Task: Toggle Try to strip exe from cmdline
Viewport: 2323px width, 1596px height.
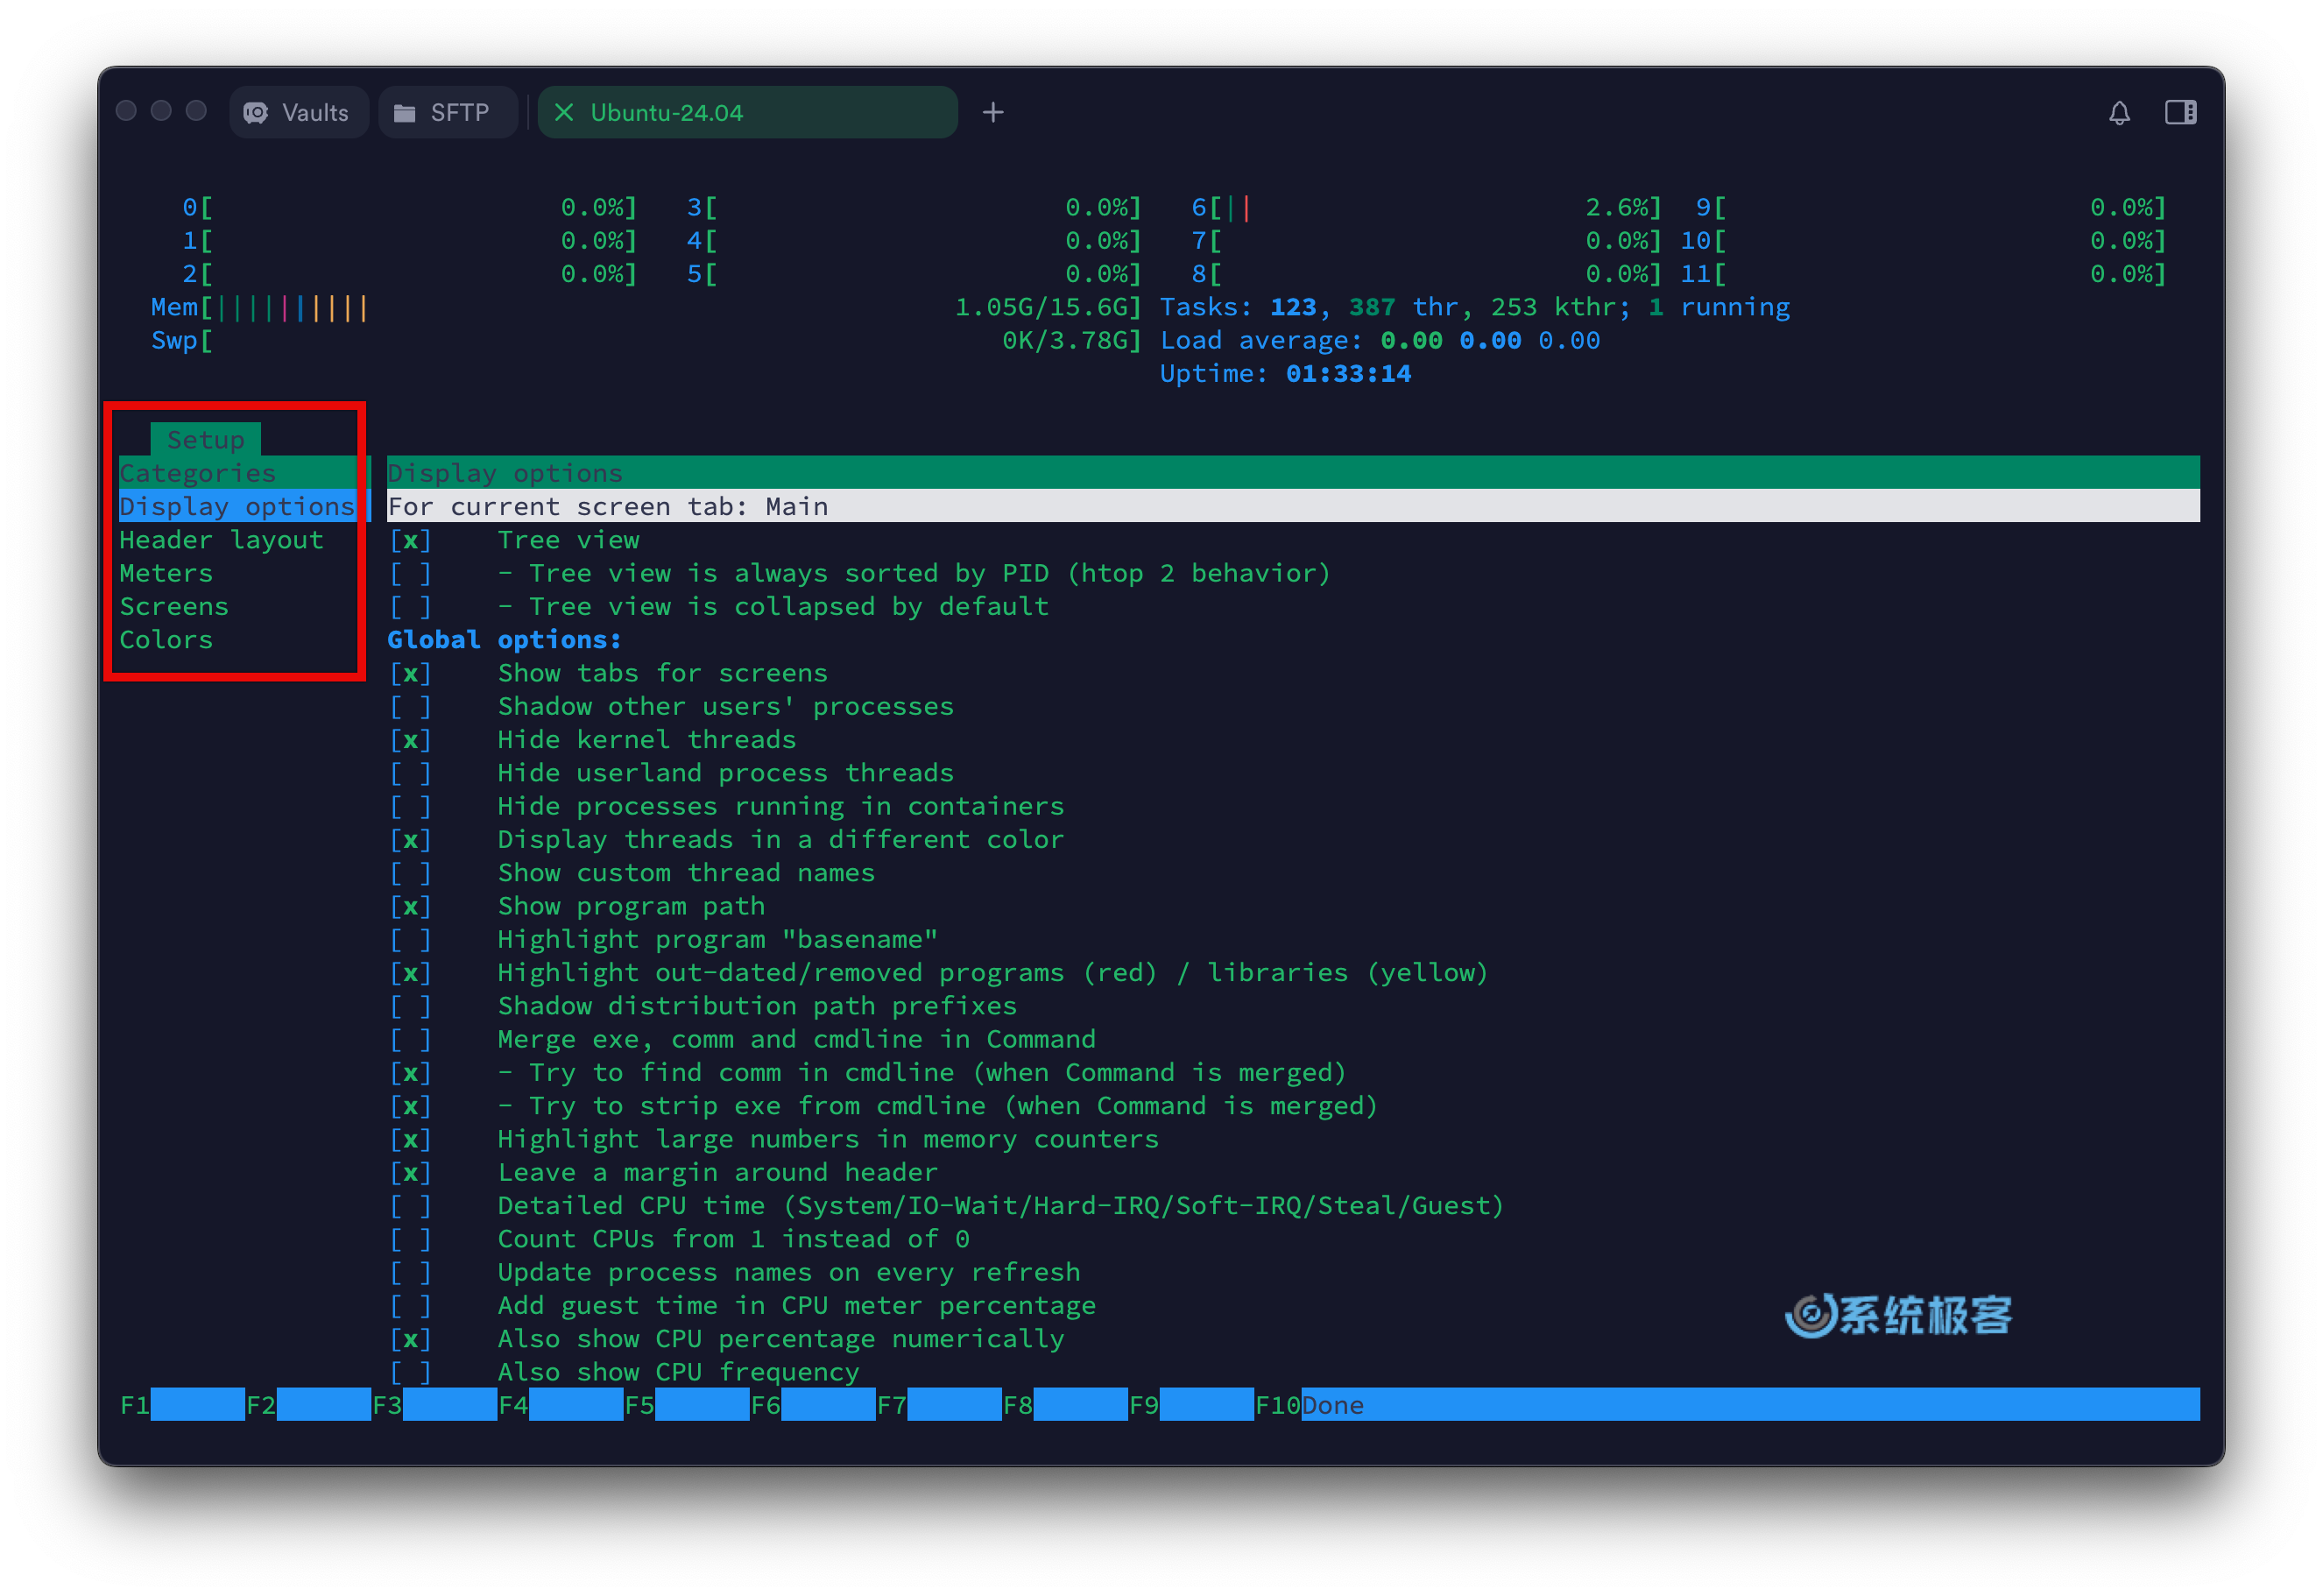Action: pyautogui.click(x=410, y=1106)
